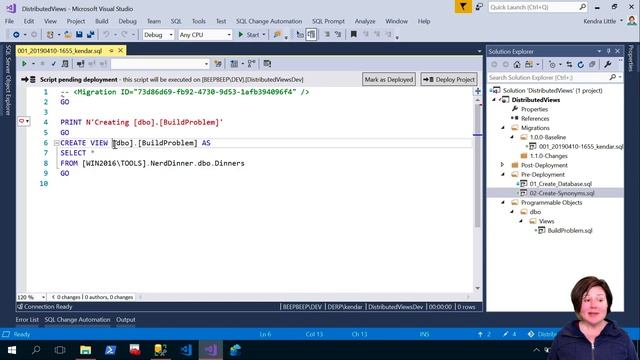This screenshot has height=360, width=640.
Task: Collapse the Views folder expander
Action: pyautogui.click(x=521, y=221)
